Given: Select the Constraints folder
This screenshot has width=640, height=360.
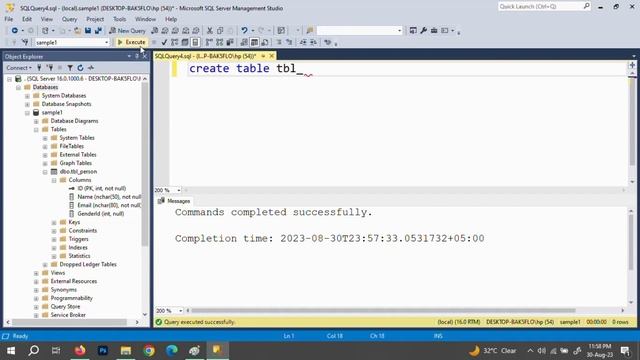Looking at the screenshot, I should 82,231.
